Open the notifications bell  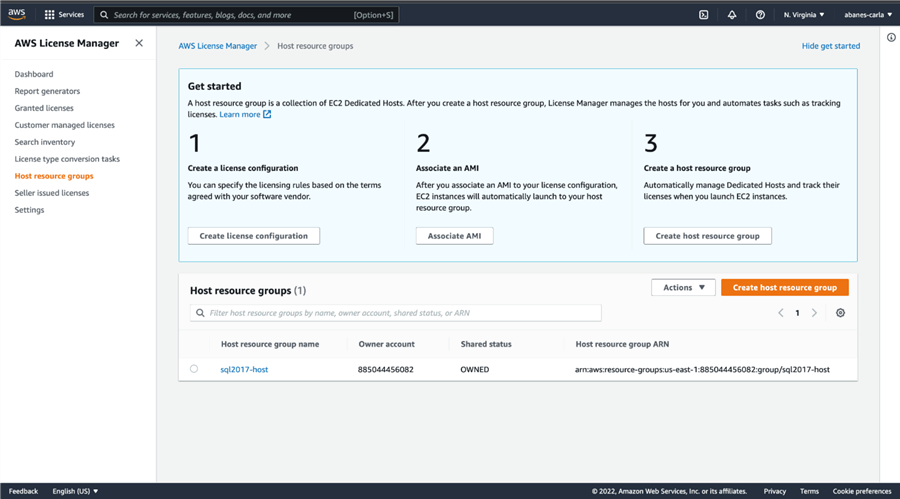pos(732,15)
